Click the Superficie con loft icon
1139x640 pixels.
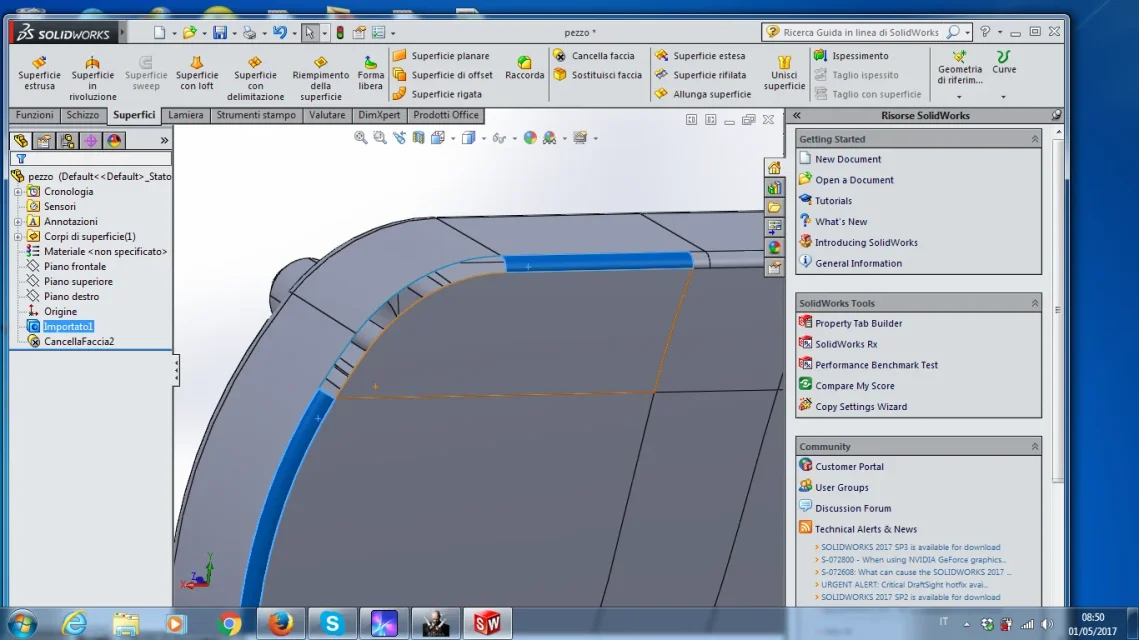[197, 72]
